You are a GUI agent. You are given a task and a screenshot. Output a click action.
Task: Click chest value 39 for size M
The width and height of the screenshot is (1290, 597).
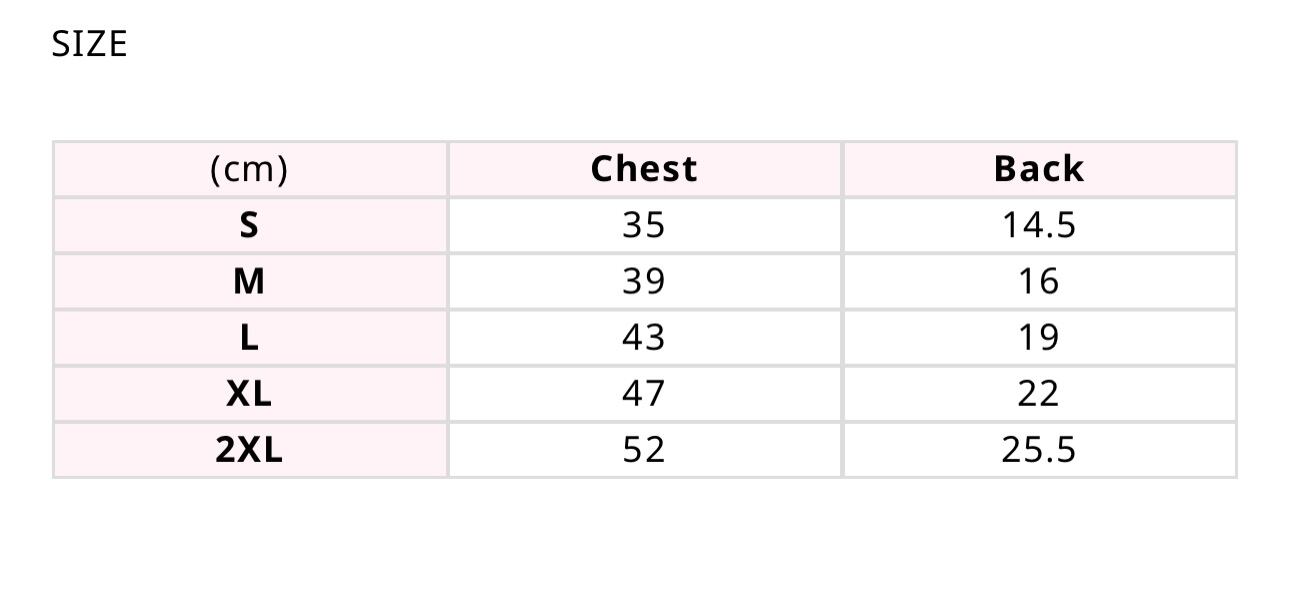[x=643, y=281]
